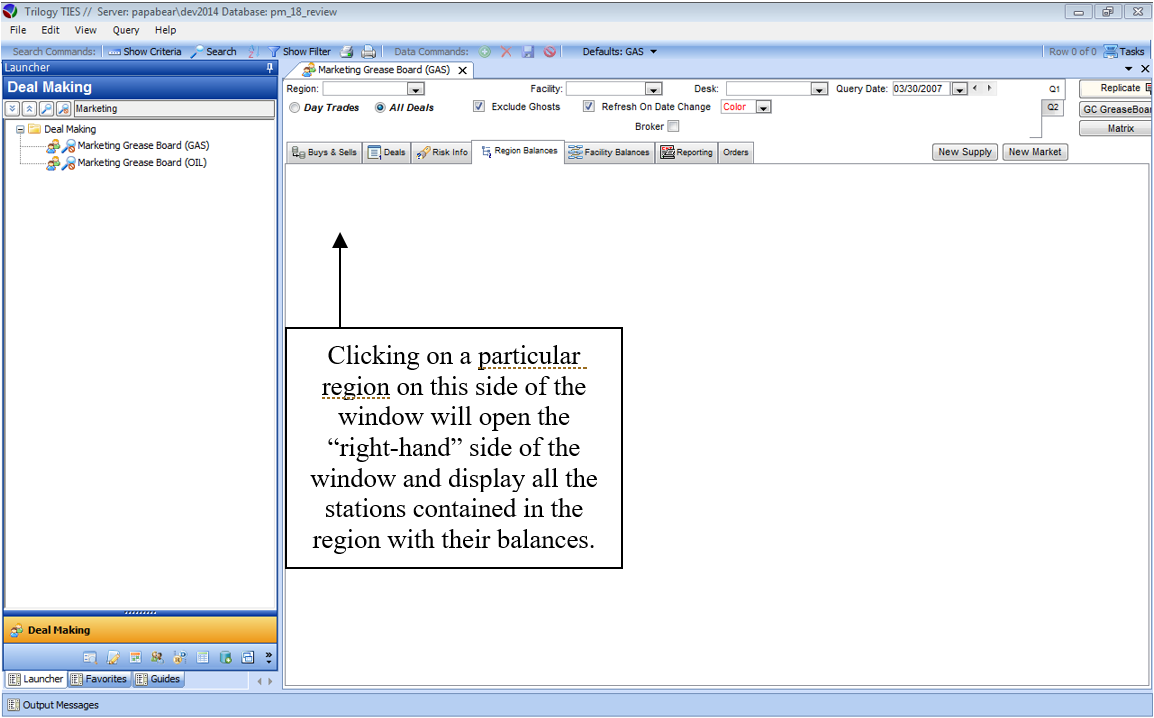
Task: Click the green add record icon
Action: point(485,51)
